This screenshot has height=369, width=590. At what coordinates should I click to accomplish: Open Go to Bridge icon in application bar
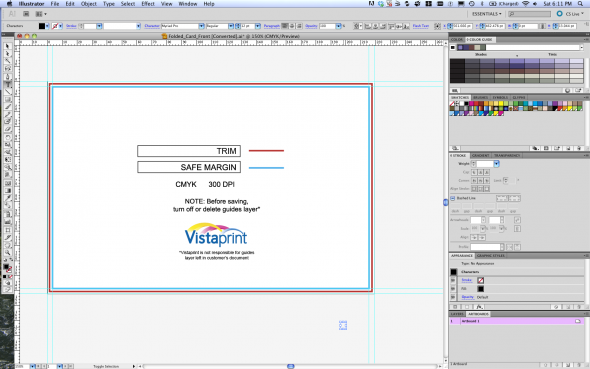[26, 14]
